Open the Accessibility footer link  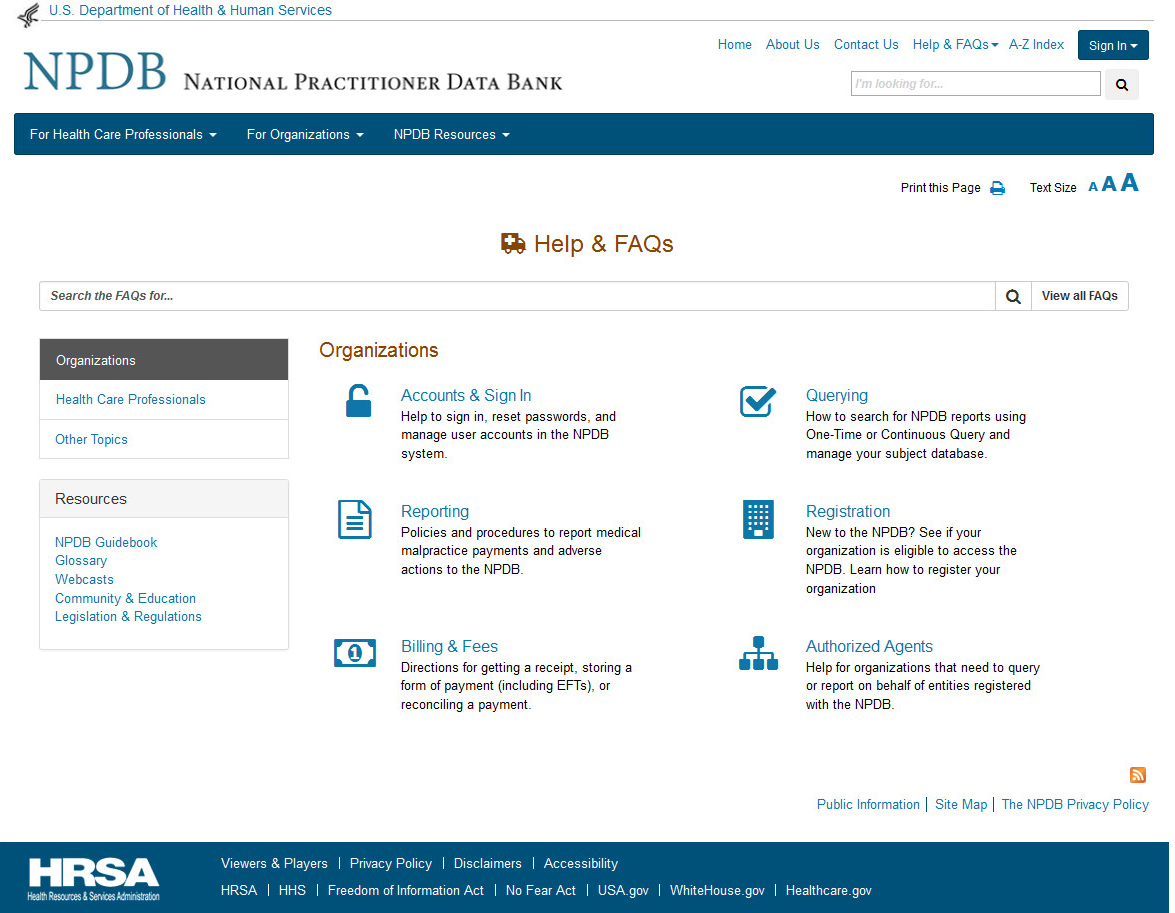[581, 864]
